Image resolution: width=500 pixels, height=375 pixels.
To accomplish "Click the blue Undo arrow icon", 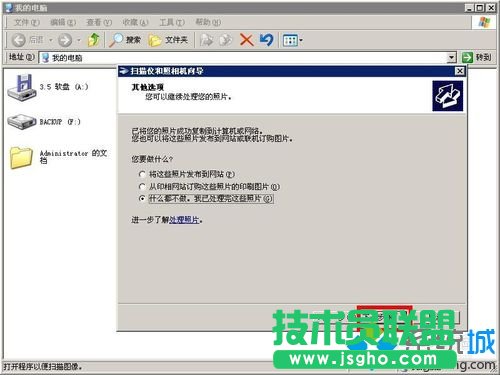I will click(267, 40).
